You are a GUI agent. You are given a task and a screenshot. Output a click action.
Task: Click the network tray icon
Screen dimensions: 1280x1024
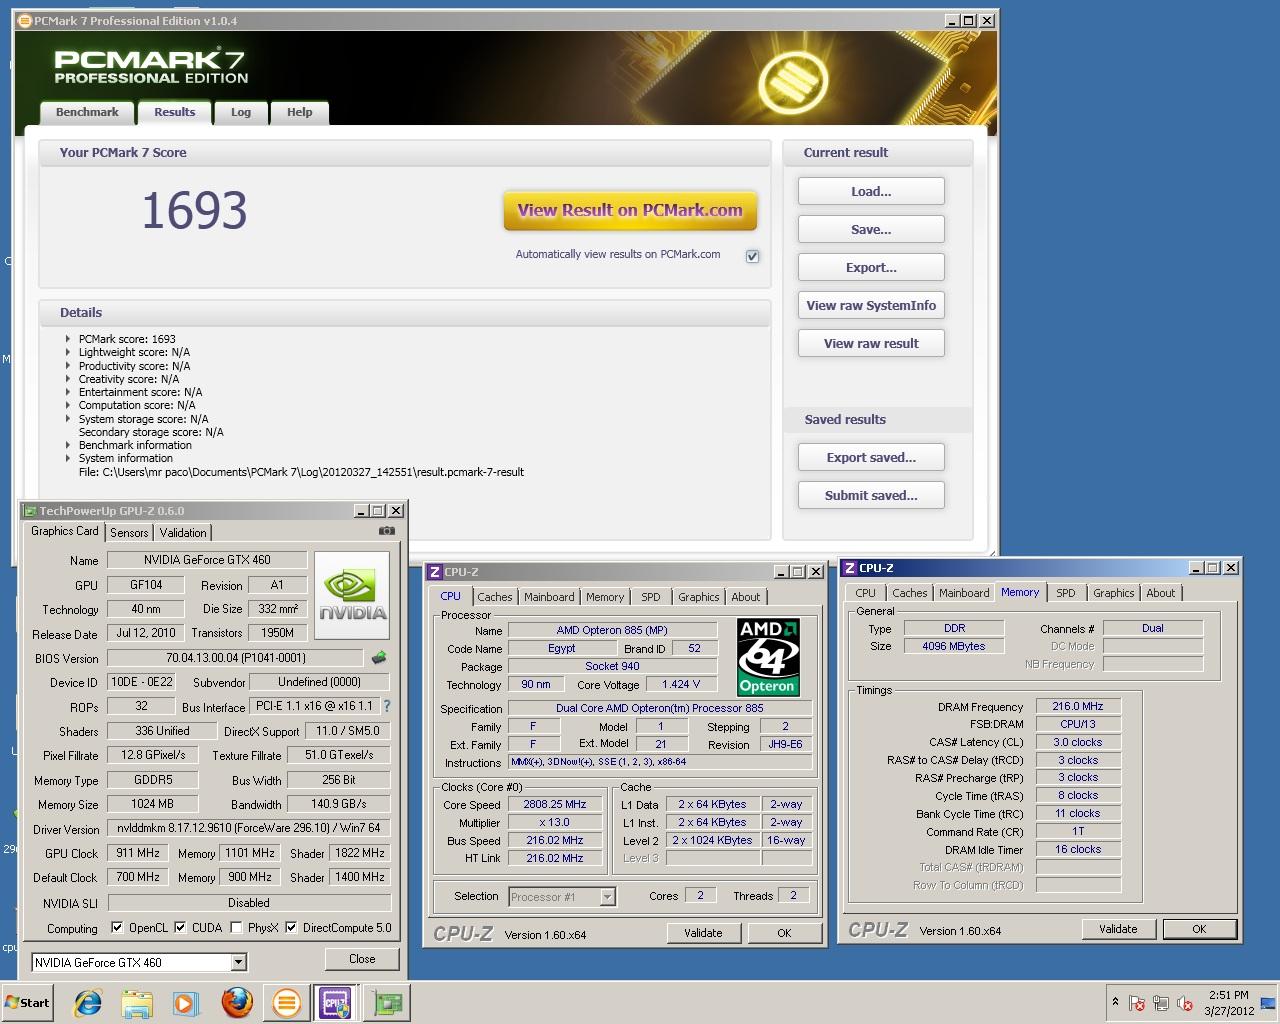tap(1161, 1003)
